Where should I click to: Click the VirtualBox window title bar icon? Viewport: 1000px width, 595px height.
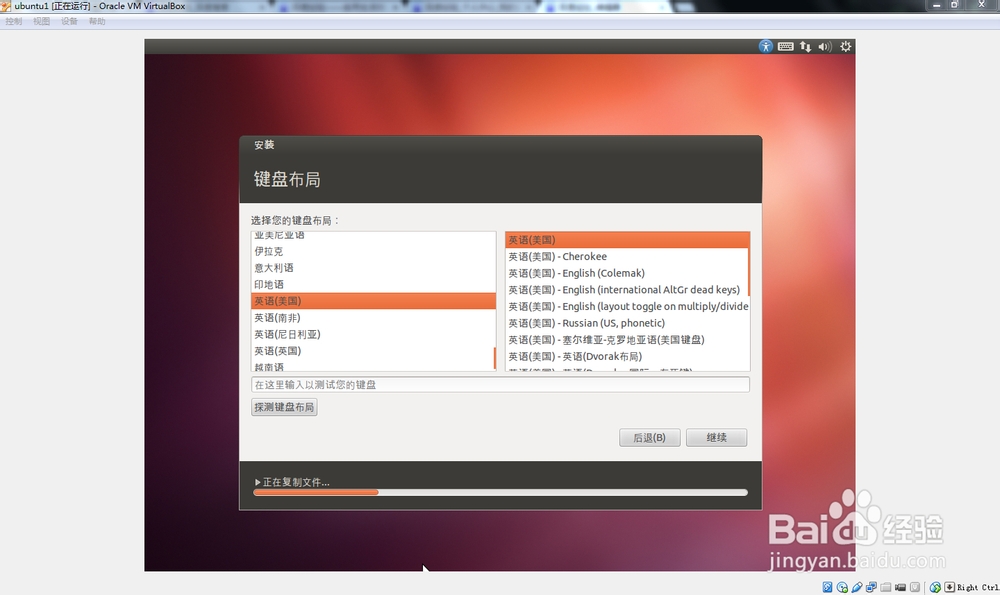click(x=6, y=6)
